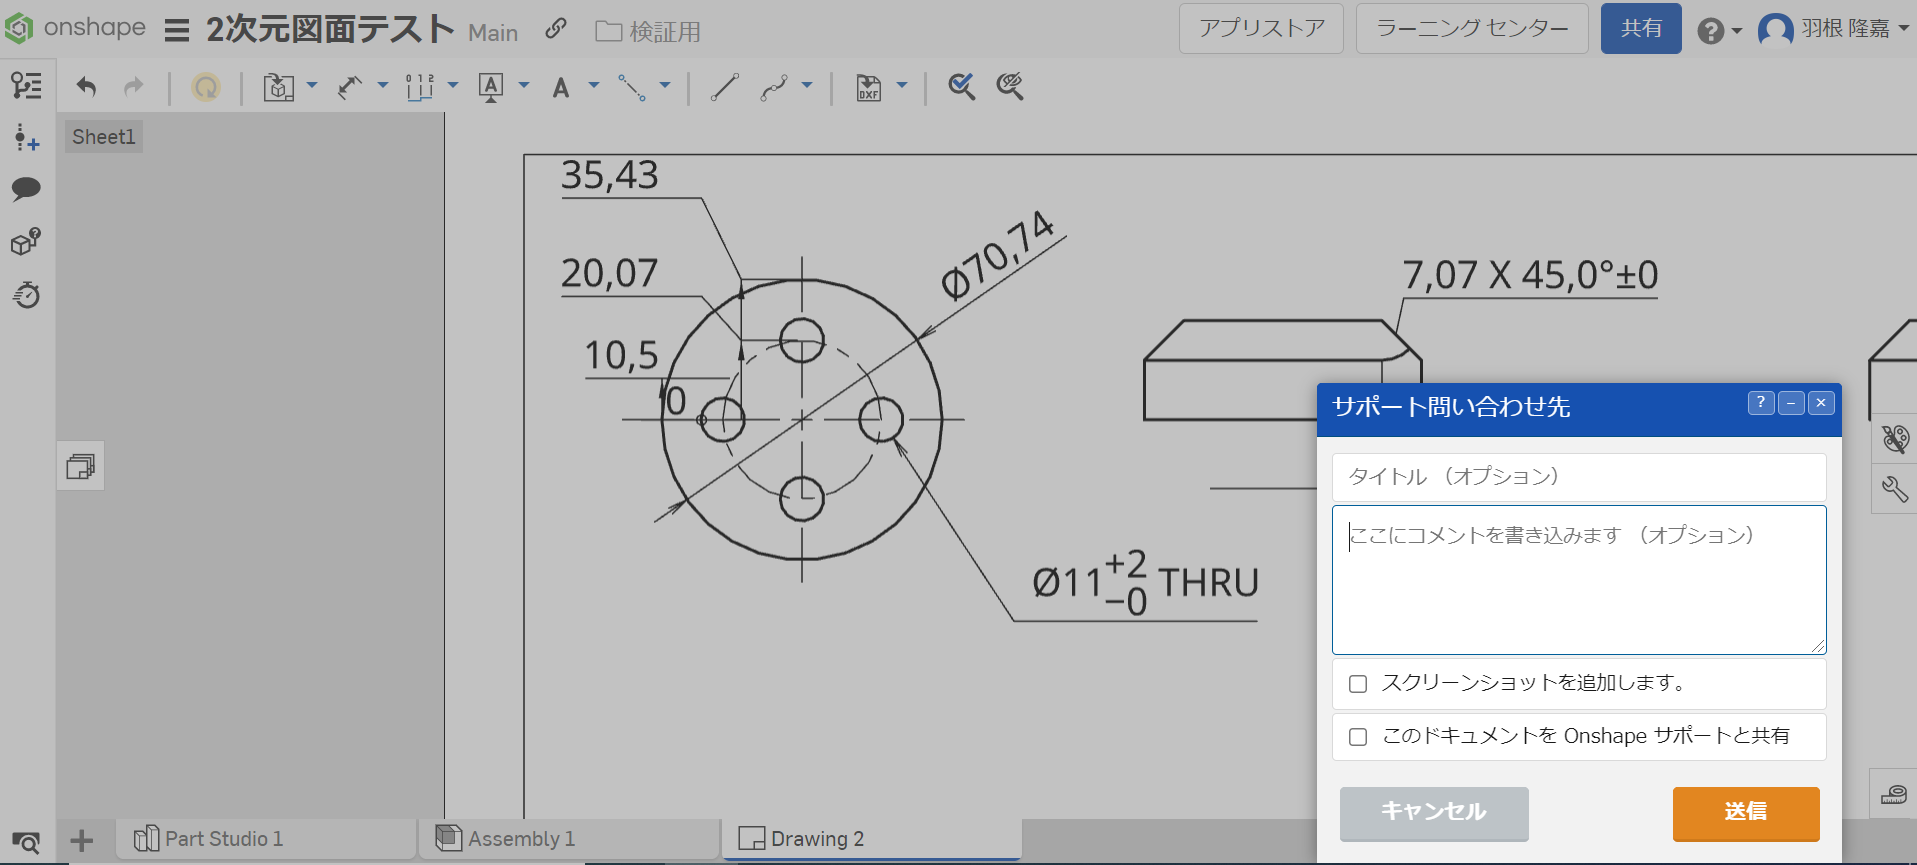Open the Onshape logo home link
This screenshot has width=1917, height=865.
point(75,28)
